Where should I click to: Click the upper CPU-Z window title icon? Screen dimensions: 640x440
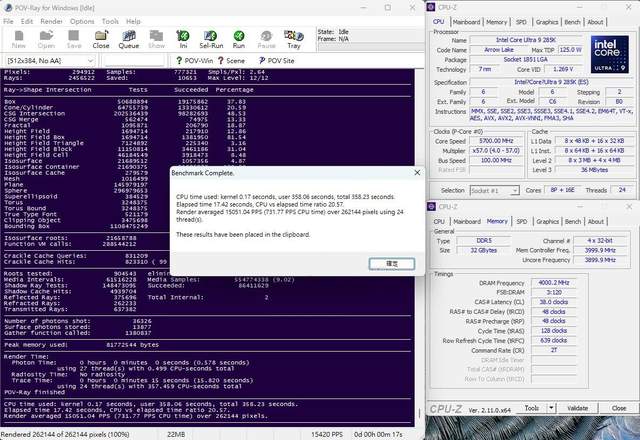click(431, 7)
